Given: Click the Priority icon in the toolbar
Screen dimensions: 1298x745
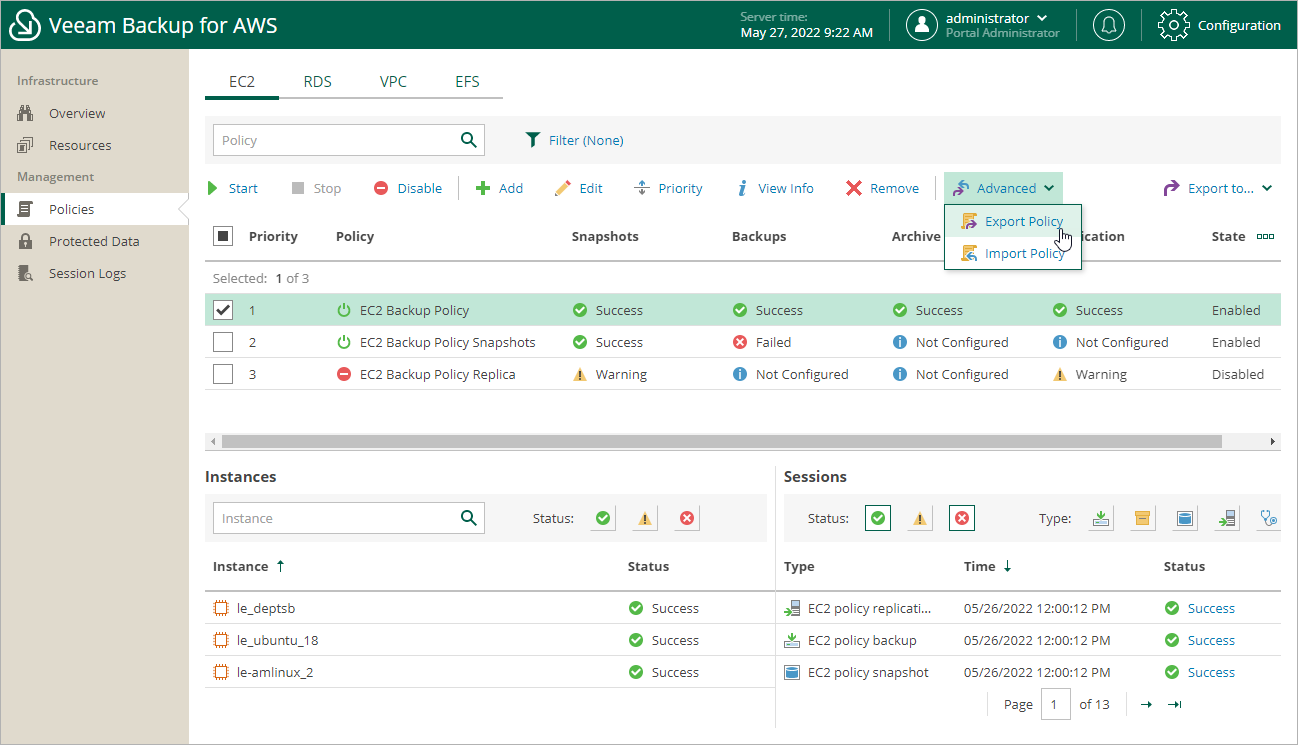Looking at the screenshot, I should pos(668,188).
